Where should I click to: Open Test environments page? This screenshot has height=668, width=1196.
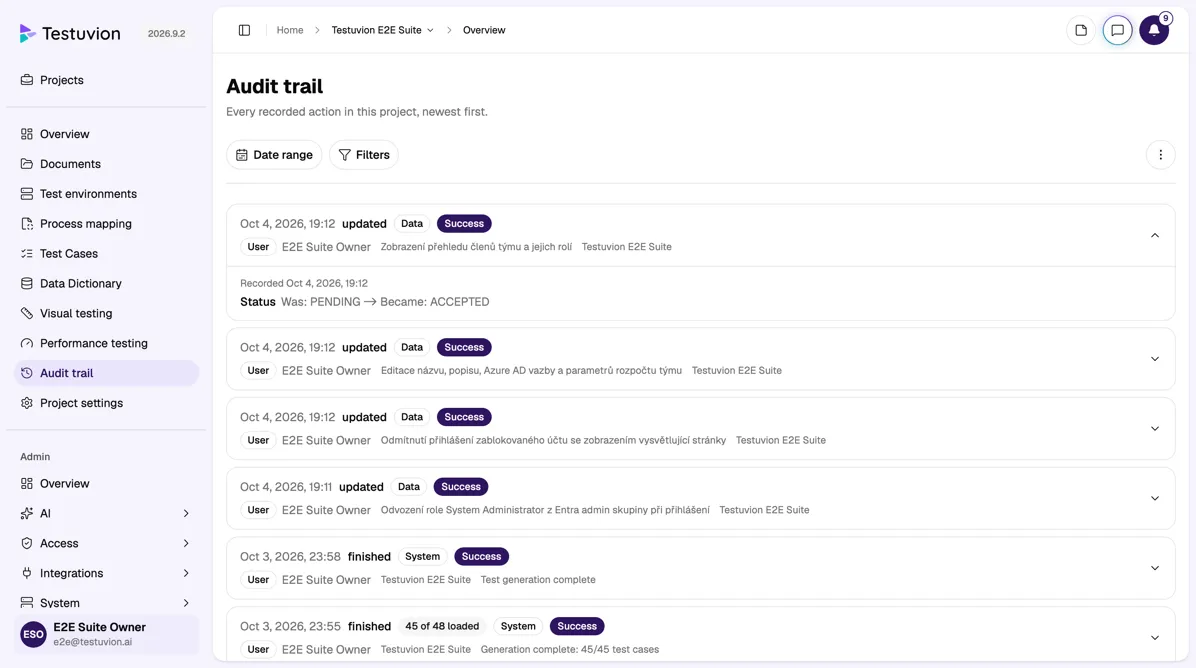point(107,194)
